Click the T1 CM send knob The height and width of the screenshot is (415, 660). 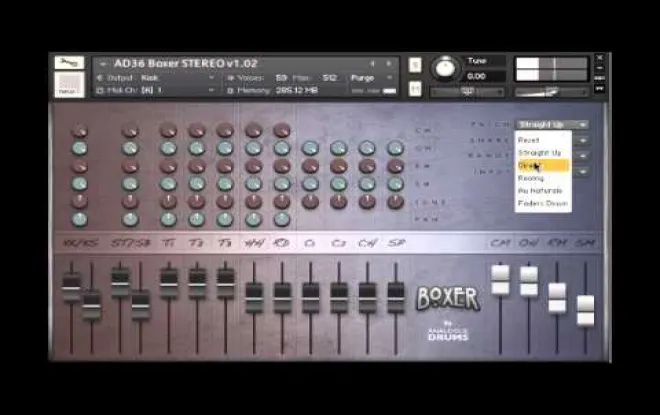tap(168, 130)
